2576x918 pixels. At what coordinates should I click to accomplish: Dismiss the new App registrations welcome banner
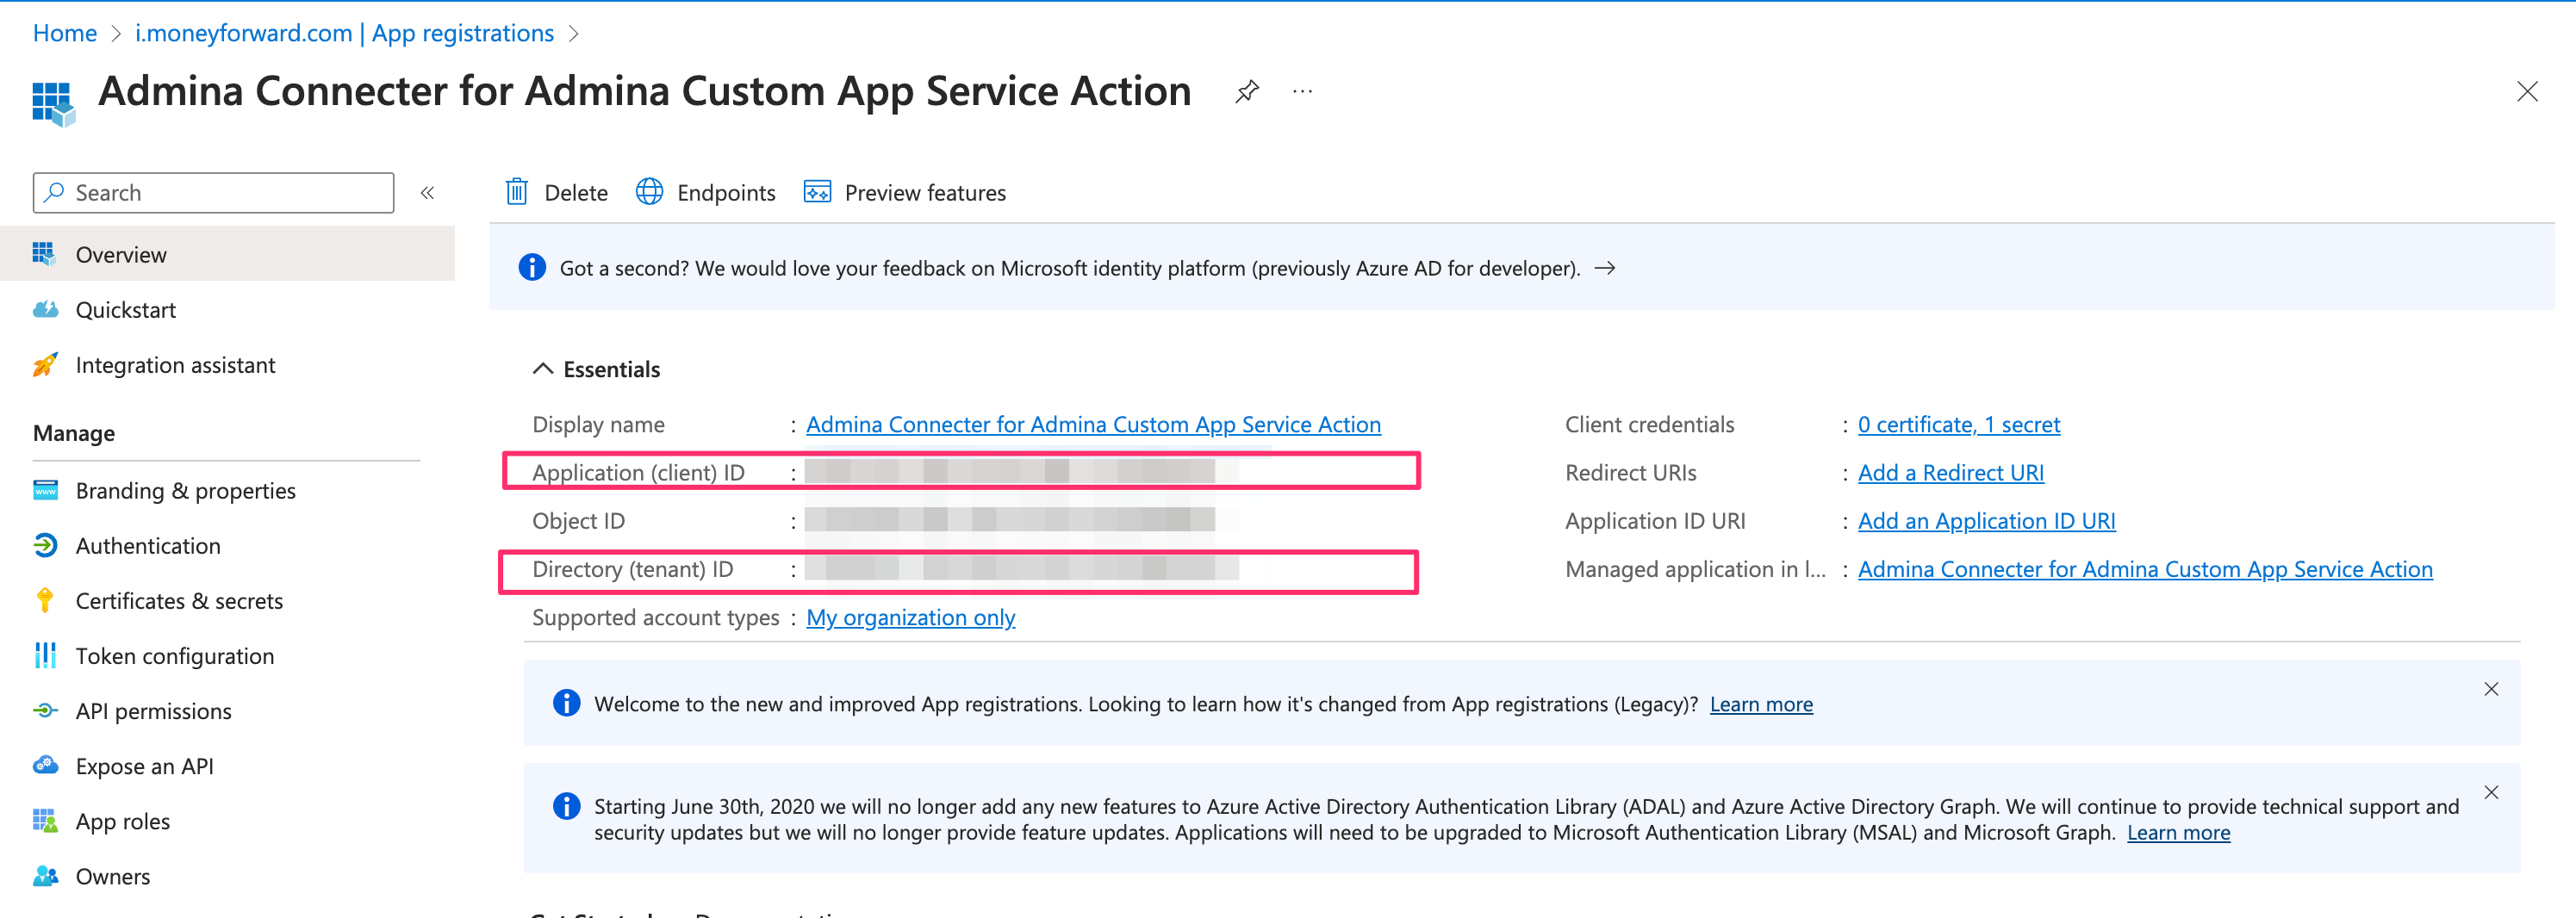click(x=2491, y=689)
